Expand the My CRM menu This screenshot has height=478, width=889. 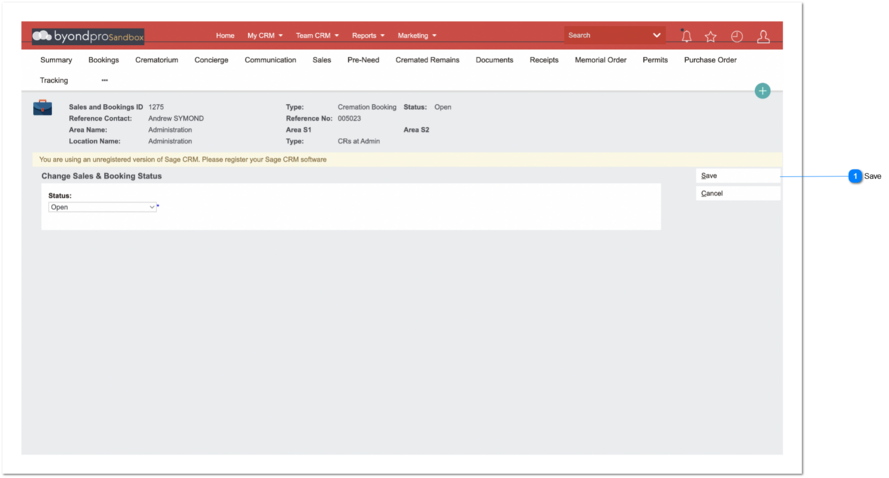pyautogui.click(x=265, y=35)
